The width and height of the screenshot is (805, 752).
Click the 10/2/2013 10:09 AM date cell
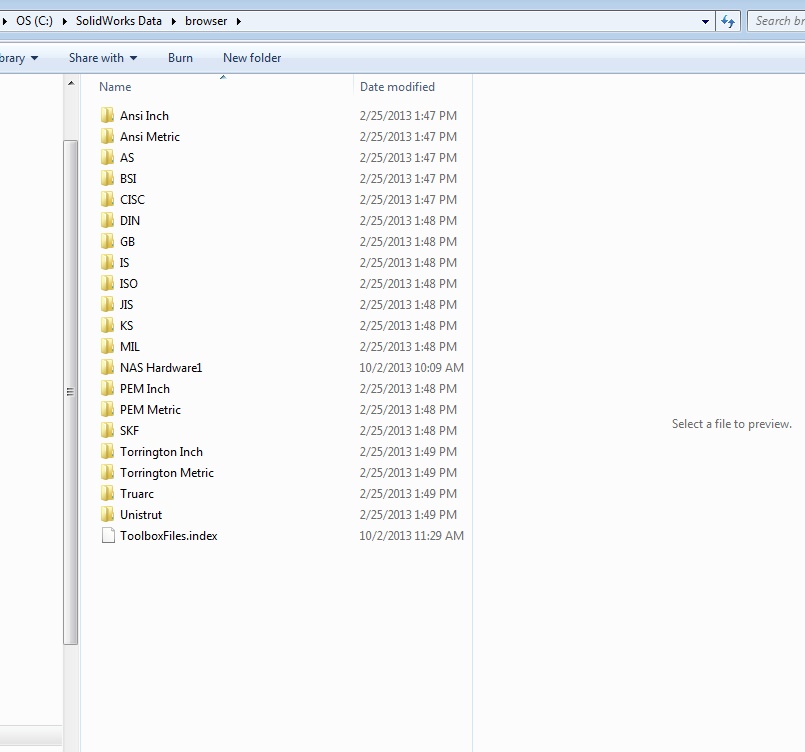tap(411, 368)
